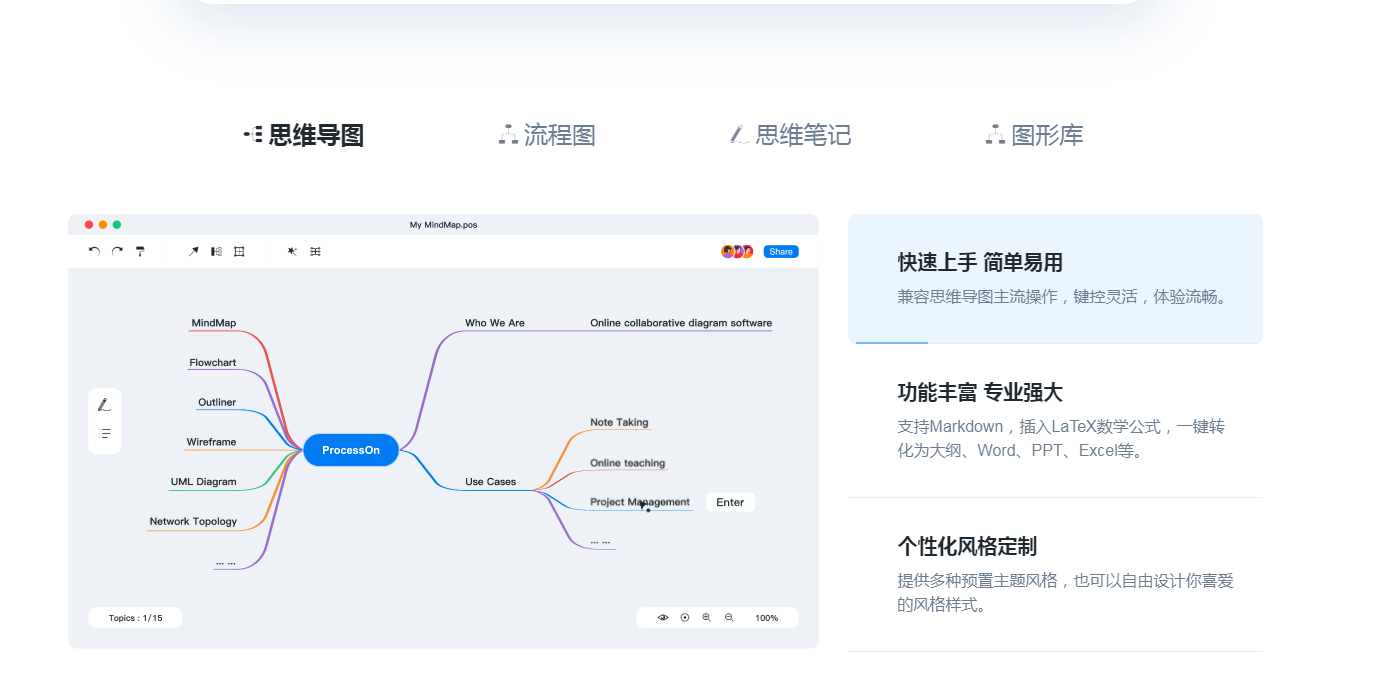
Task: Select the 快速上手 简单易用 feature card
Action: [x=1055, y=279]
